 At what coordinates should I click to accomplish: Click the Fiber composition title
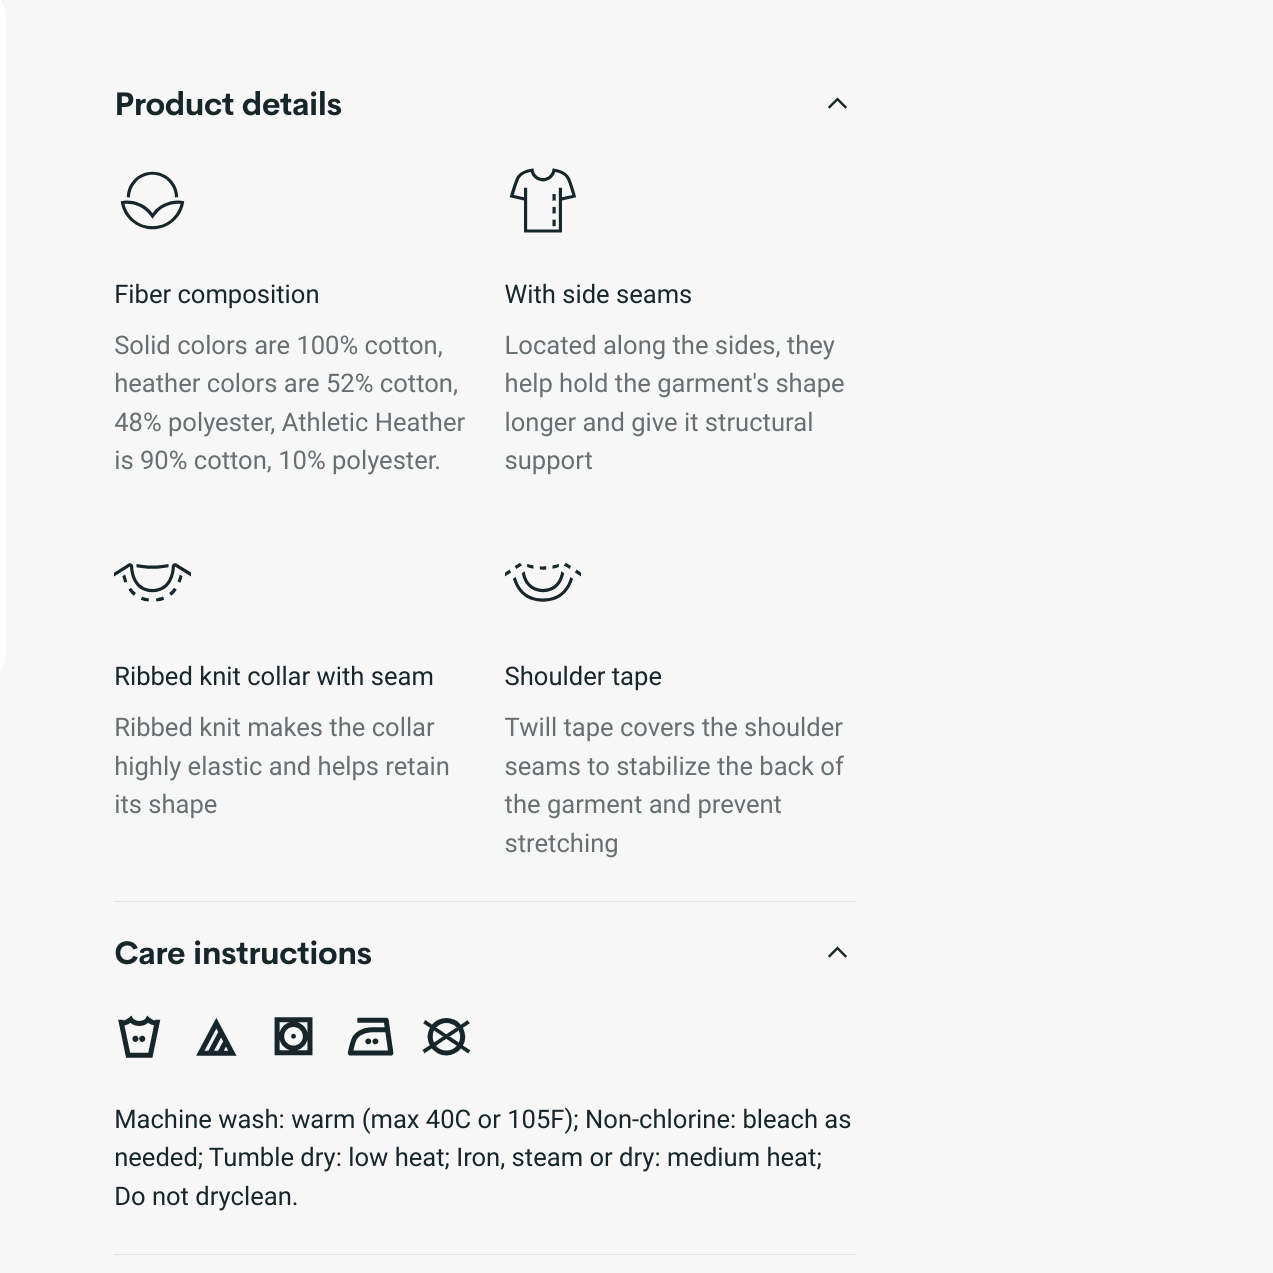click(217, 294)
